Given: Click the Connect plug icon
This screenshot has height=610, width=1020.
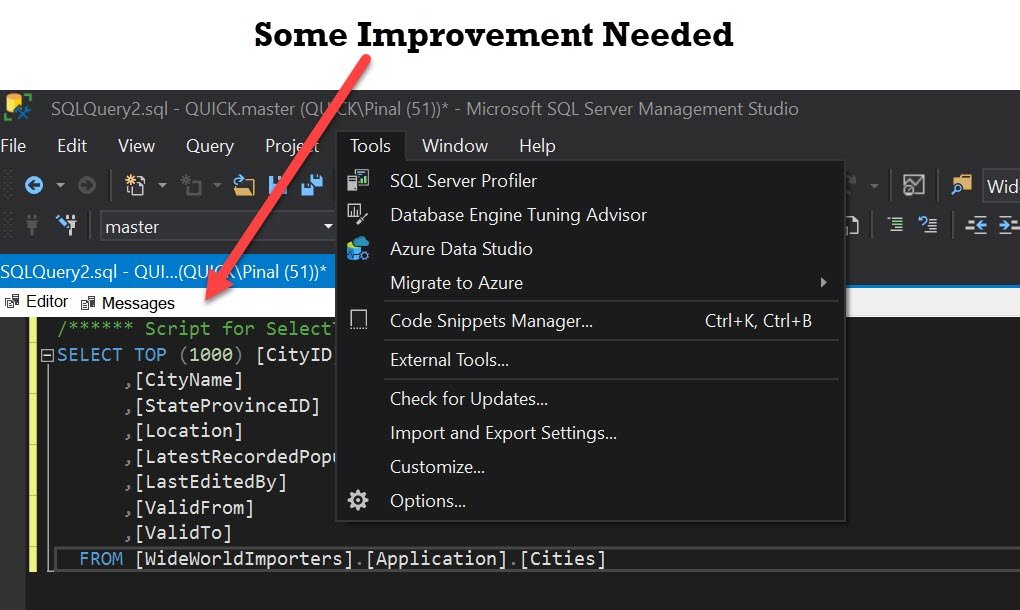Looking at the screenshot, I should (x=31, y=226).
